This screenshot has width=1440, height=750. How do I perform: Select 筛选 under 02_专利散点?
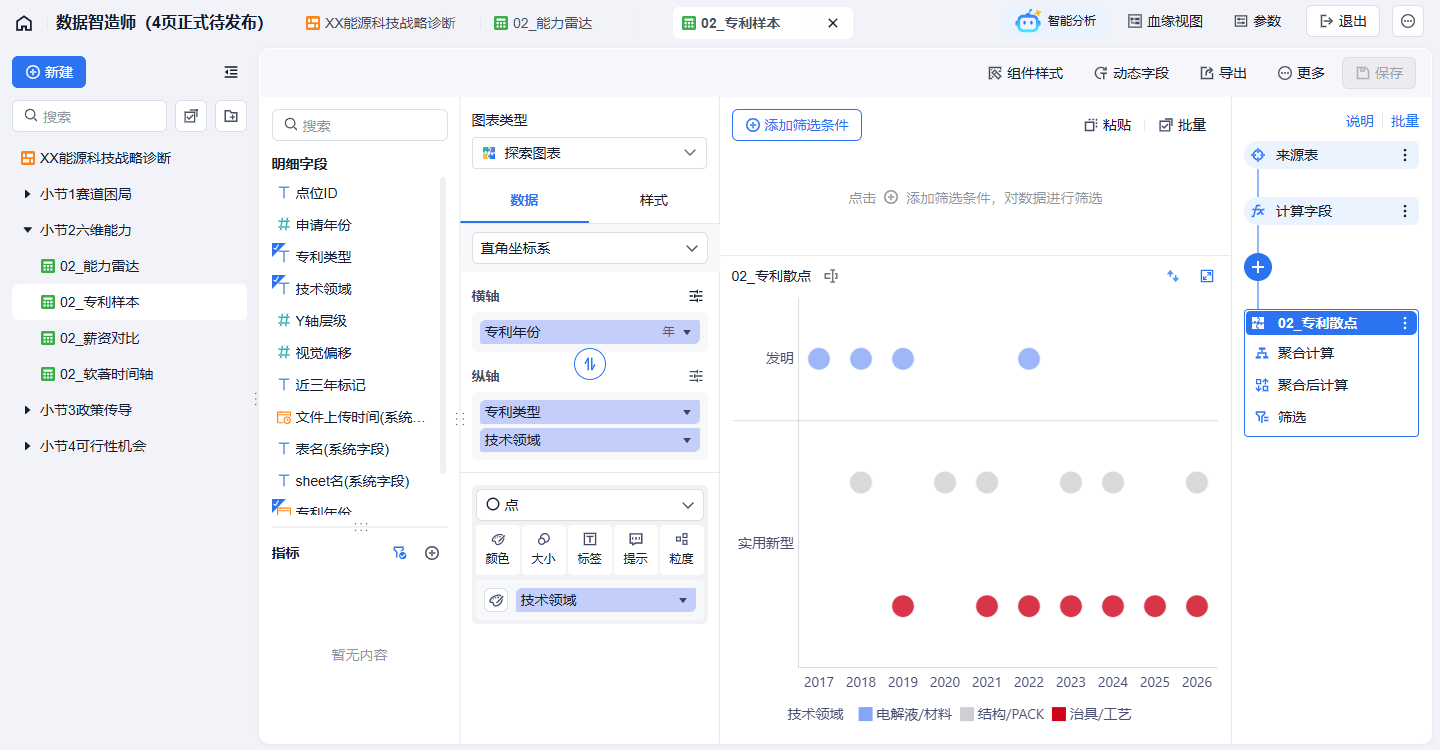1292,417
